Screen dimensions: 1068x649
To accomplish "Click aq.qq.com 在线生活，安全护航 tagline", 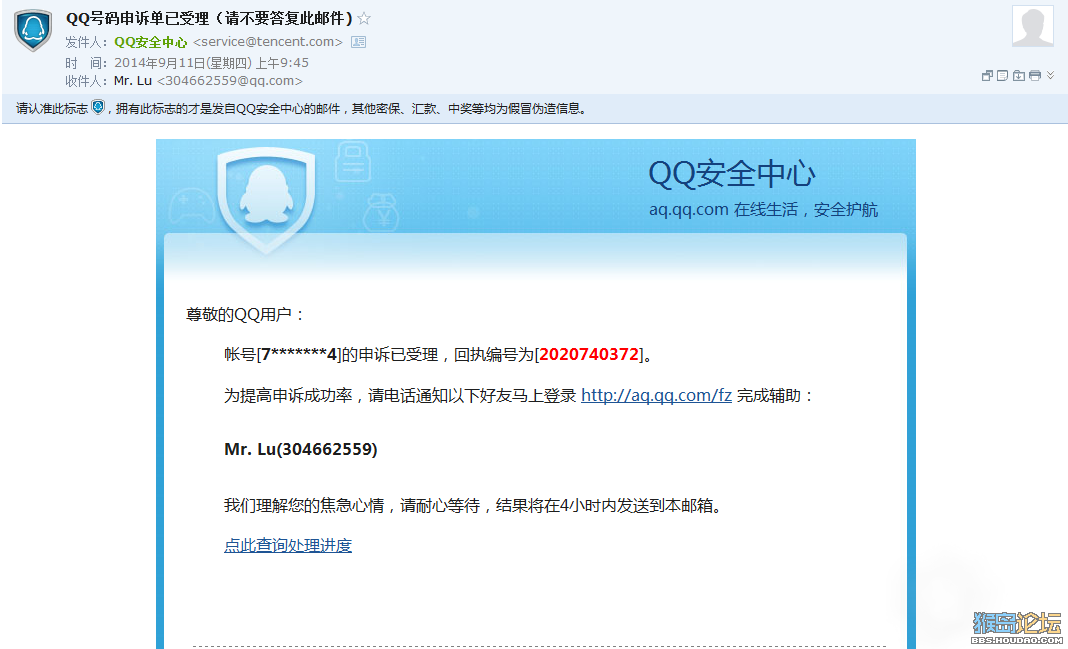I will [x=763, y=210].
